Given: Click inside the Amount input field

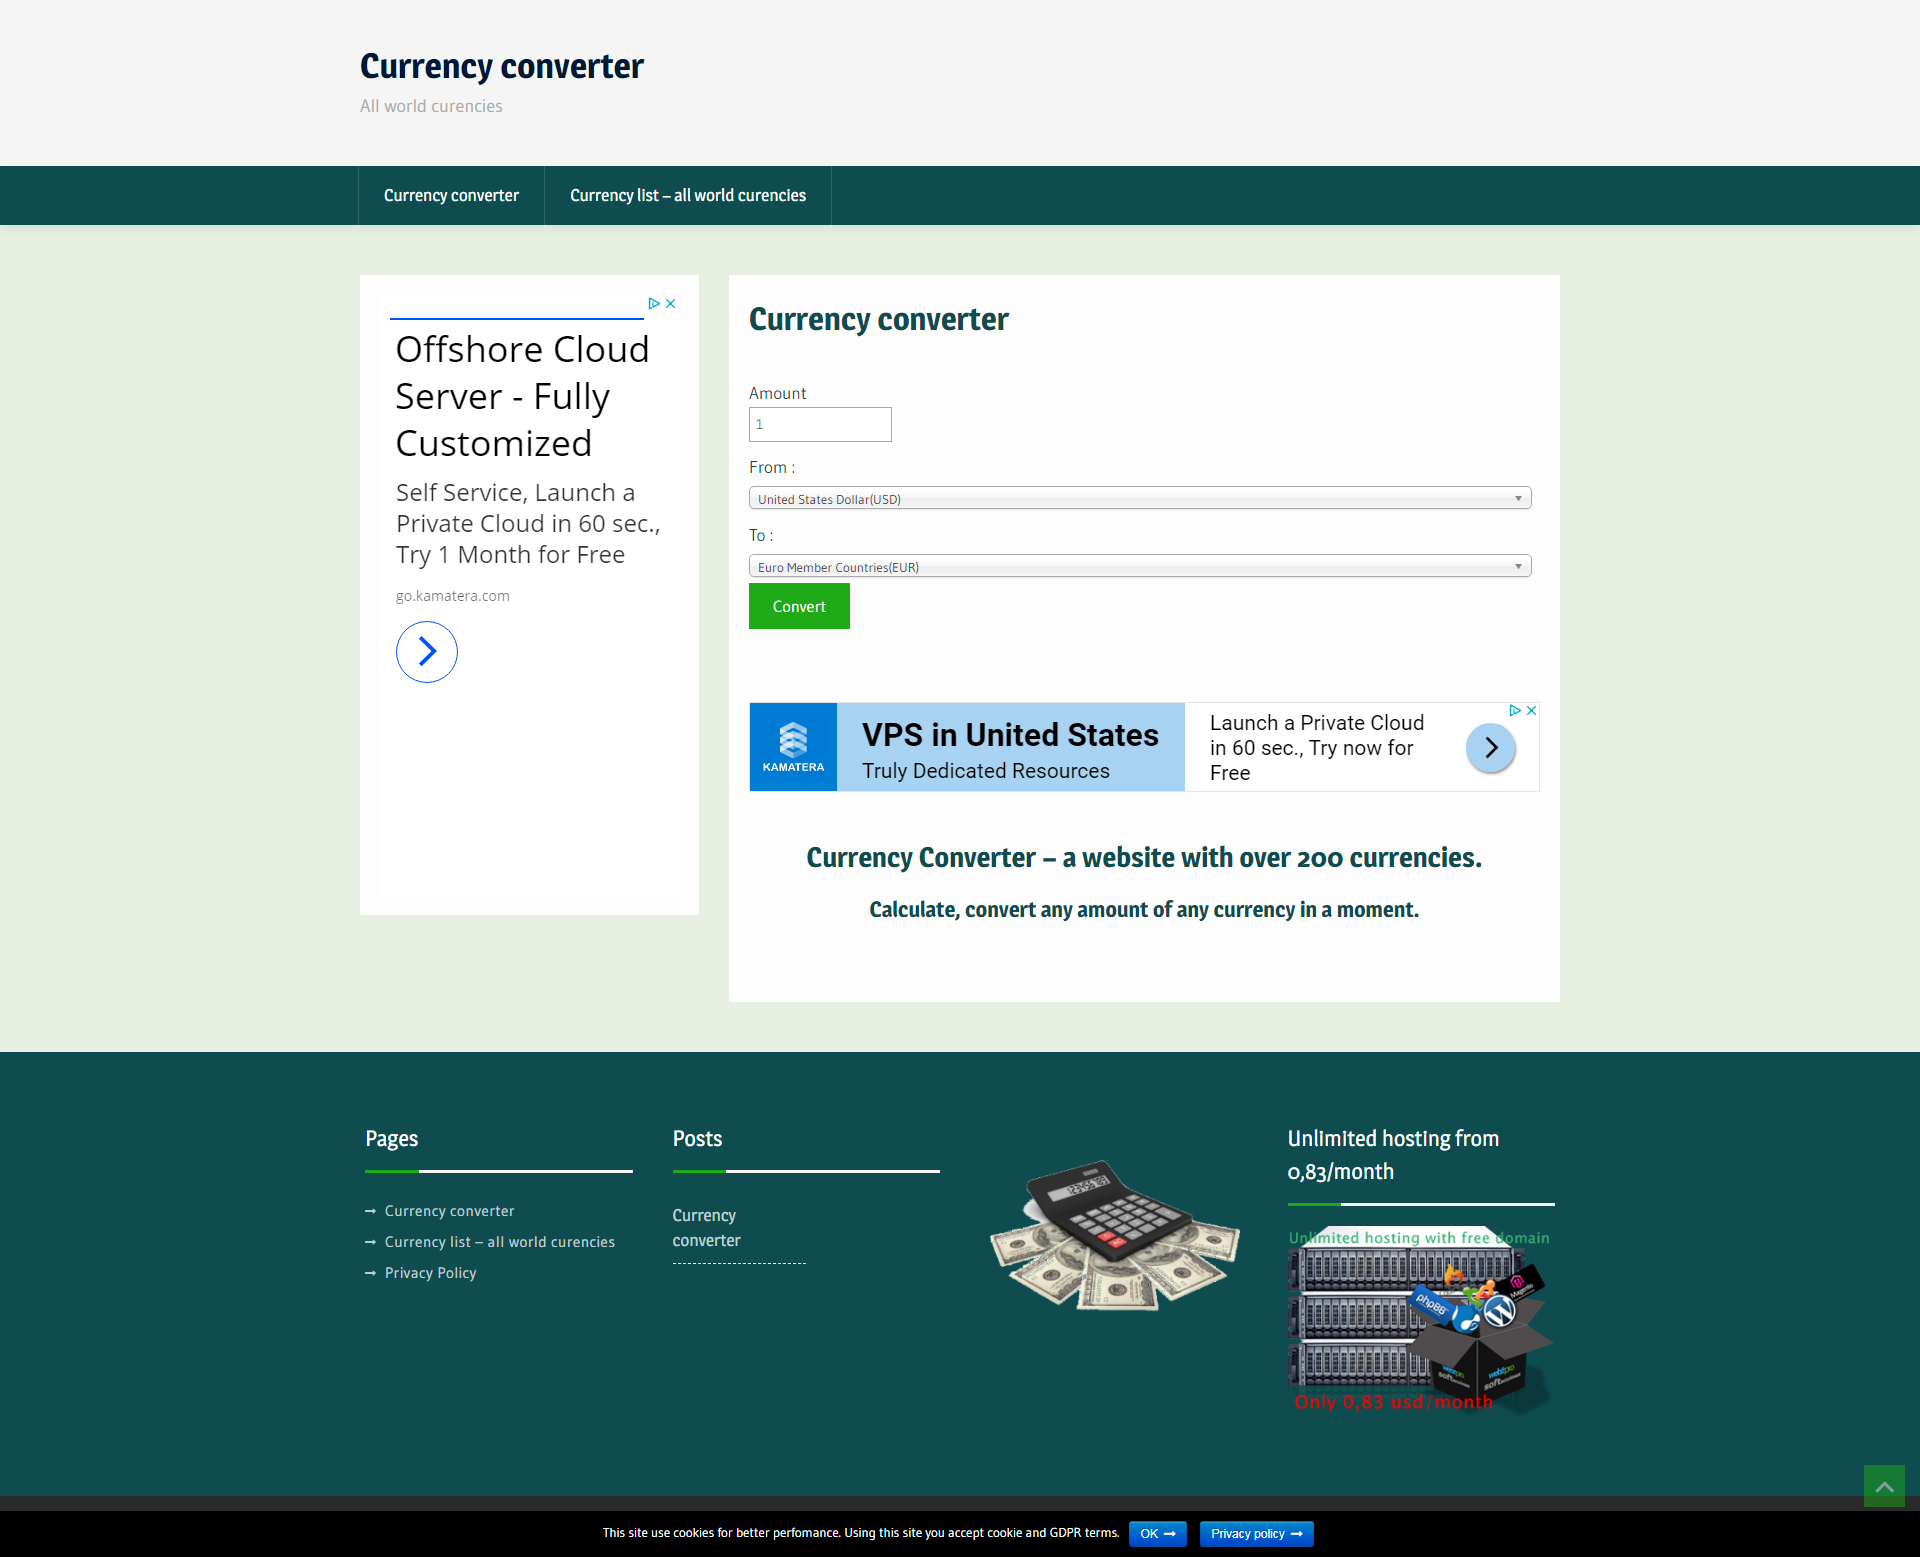Looking at the screenshot, I should (x=819, y=424).
